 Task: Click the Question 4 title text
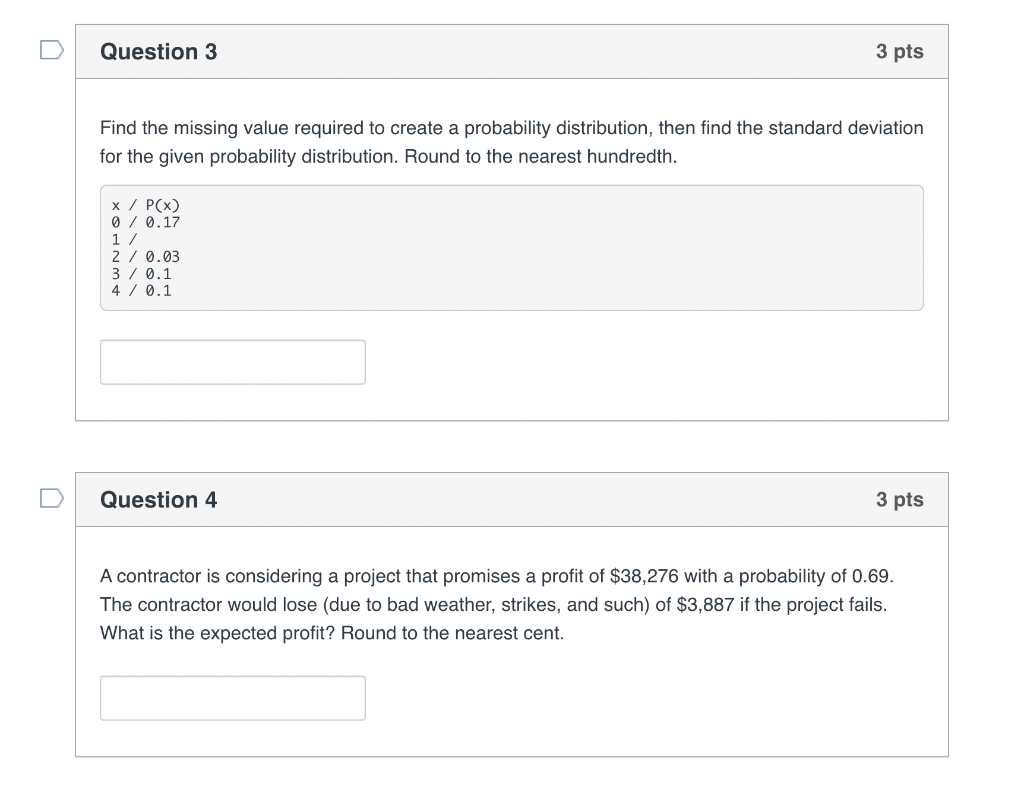pyautogui.click(x=157, y=499)
